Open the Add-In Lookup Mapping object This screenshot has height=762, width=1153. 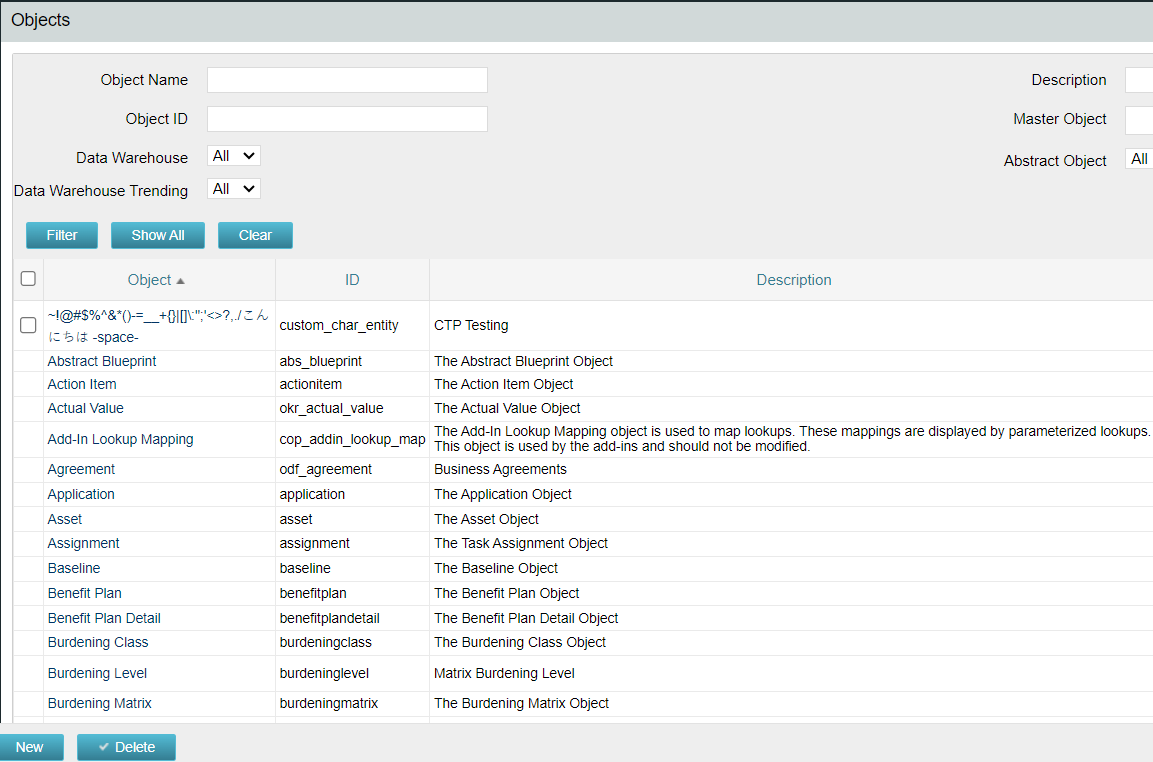coord(120,439)
